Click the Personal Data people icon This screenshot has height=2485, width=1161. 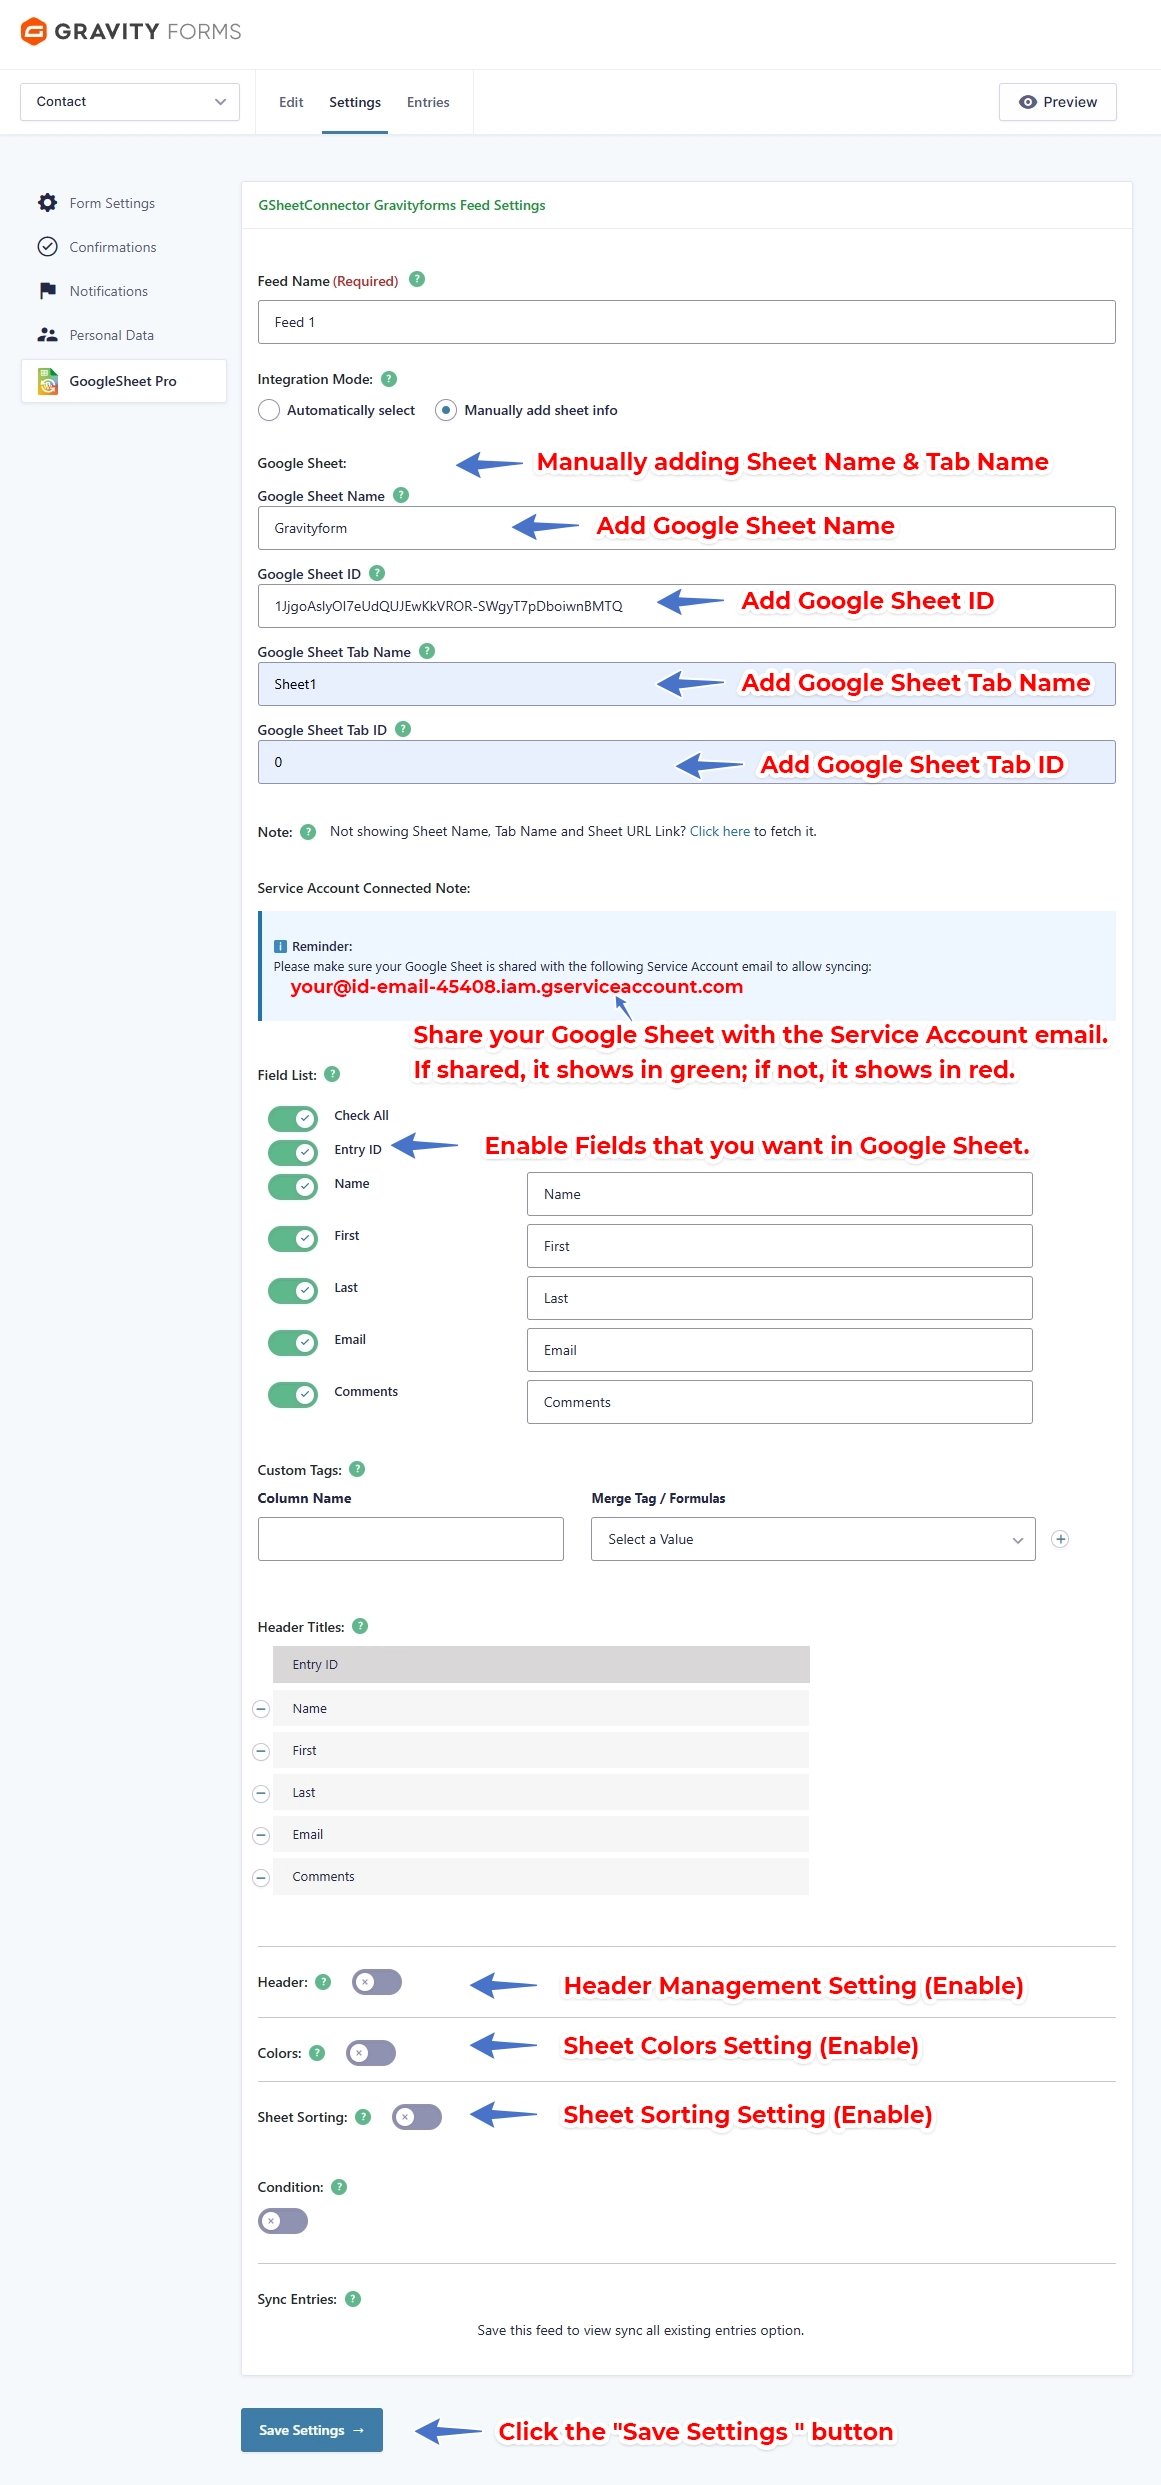pyautogui.click(x=47, y=335)
